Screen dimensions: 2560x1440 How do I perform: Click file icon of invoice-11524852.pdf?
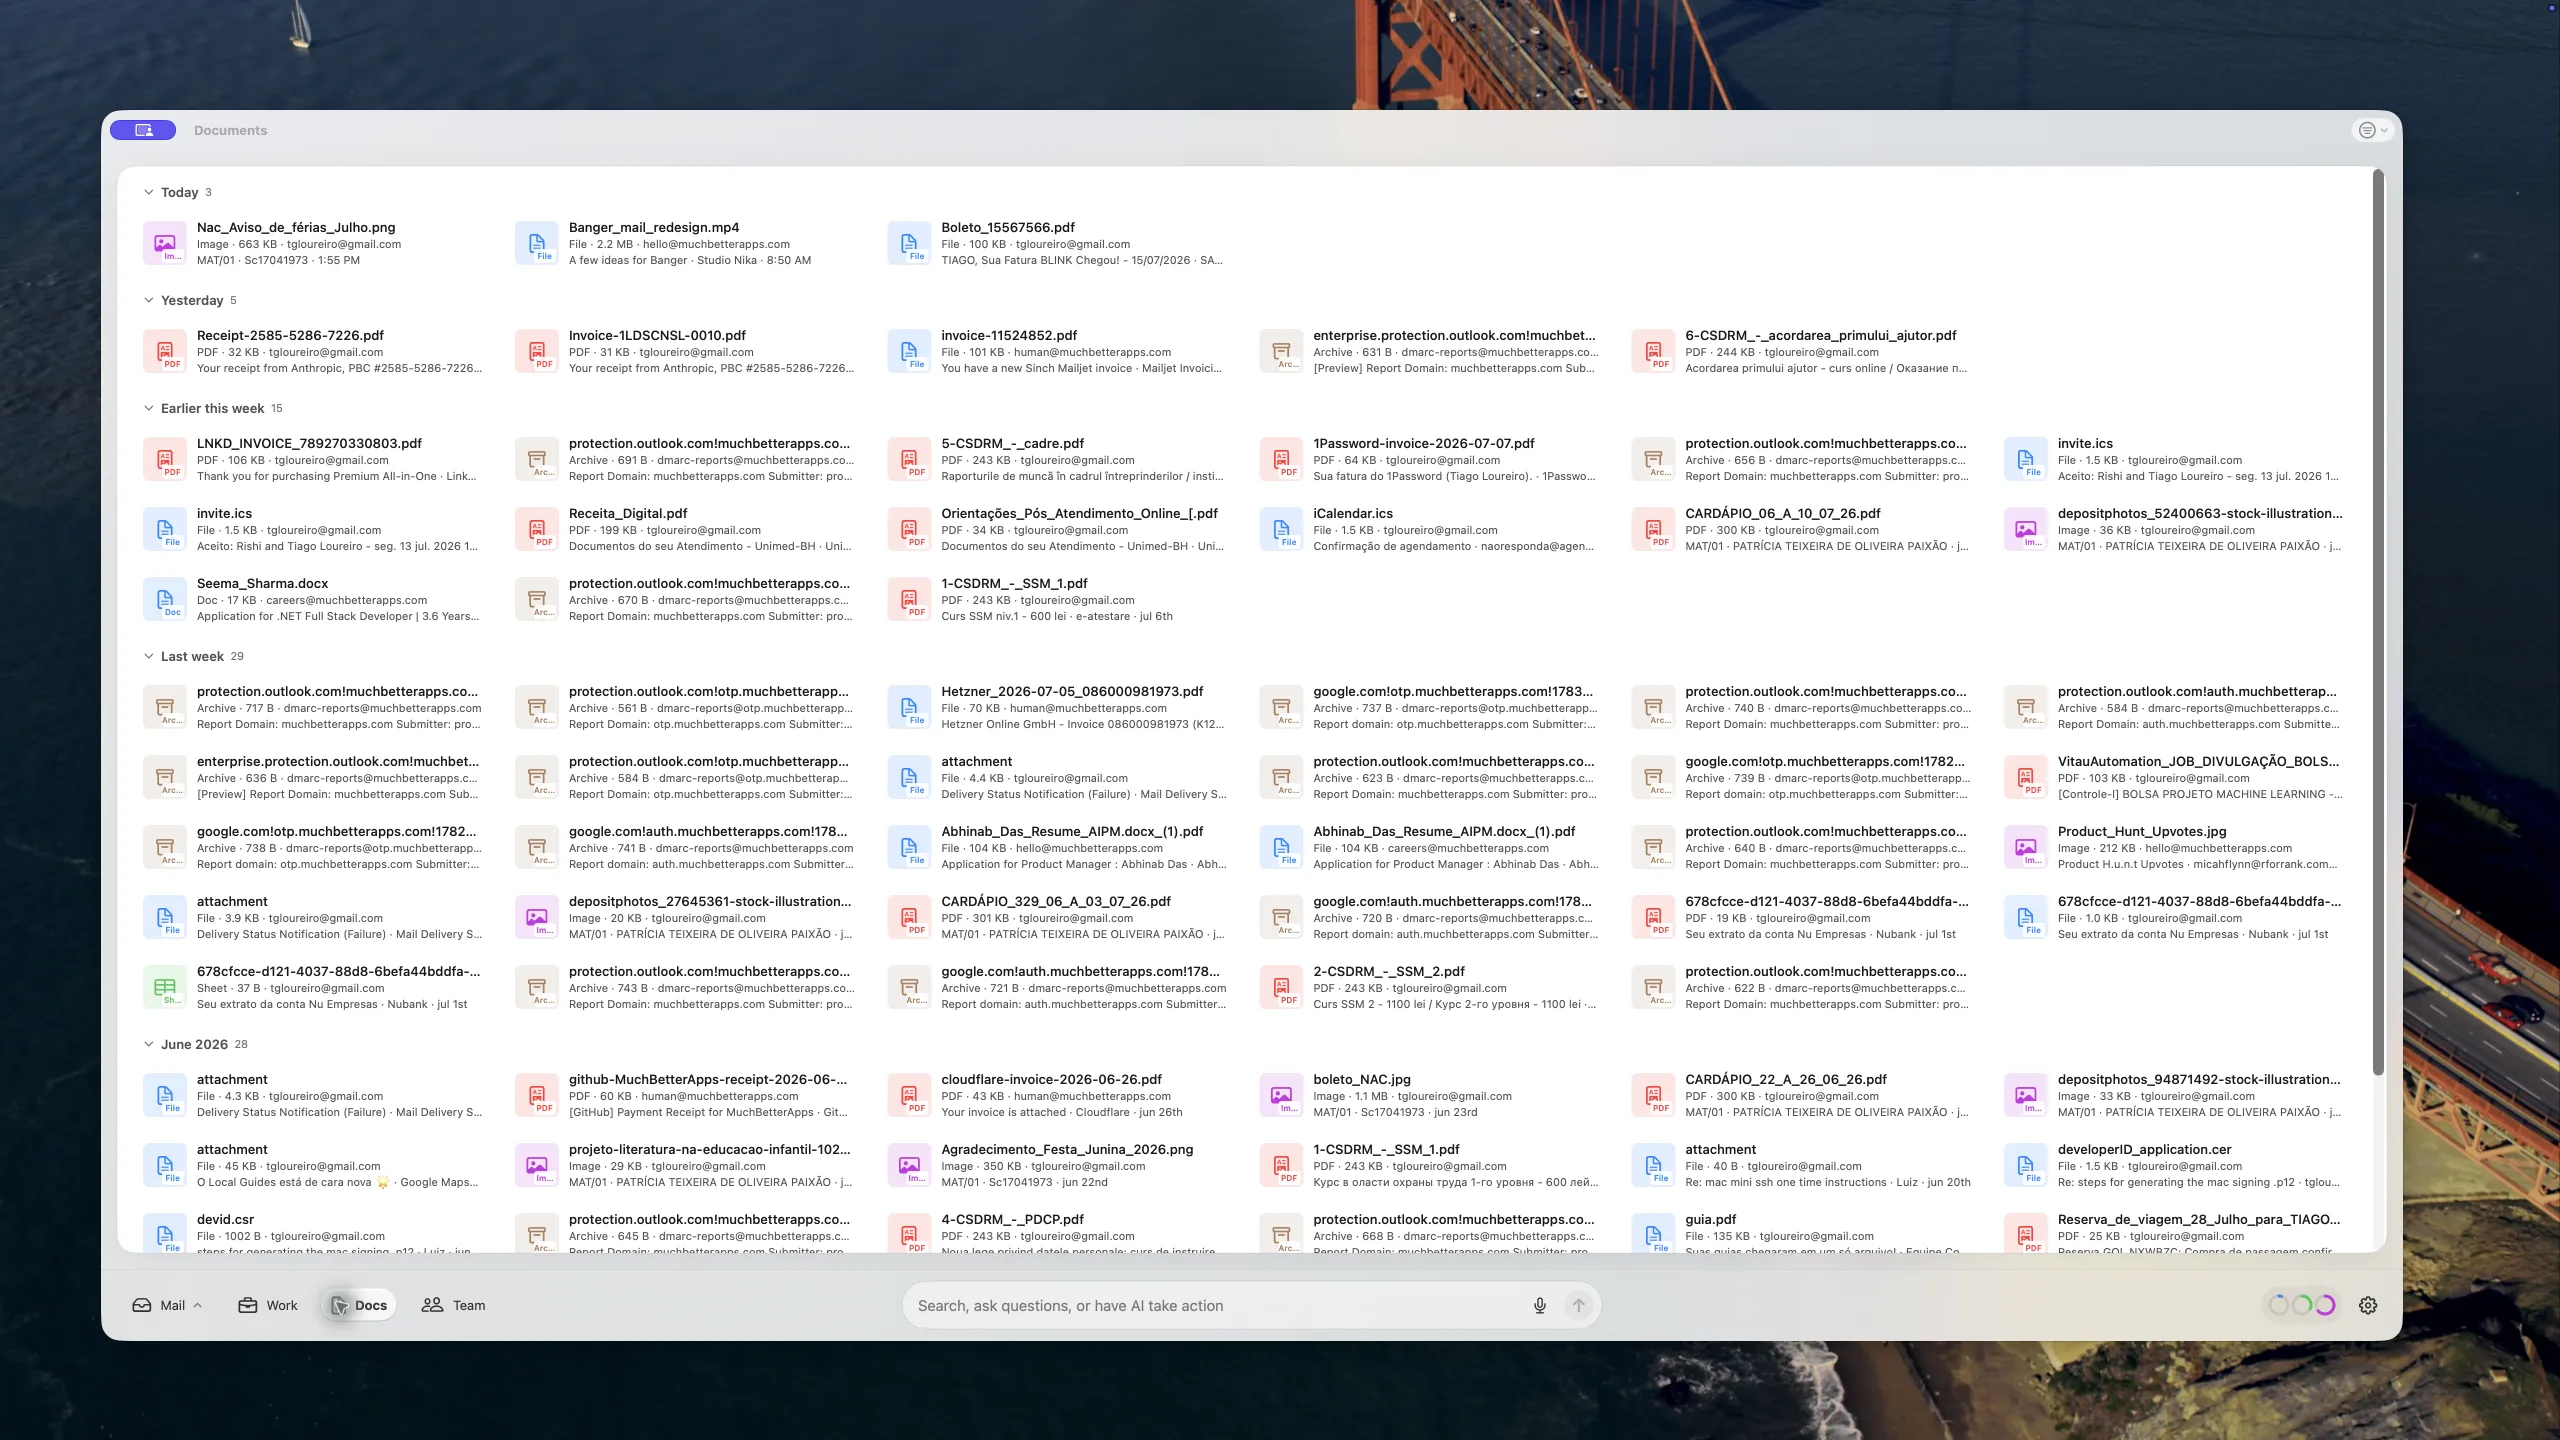coord(909,351)
